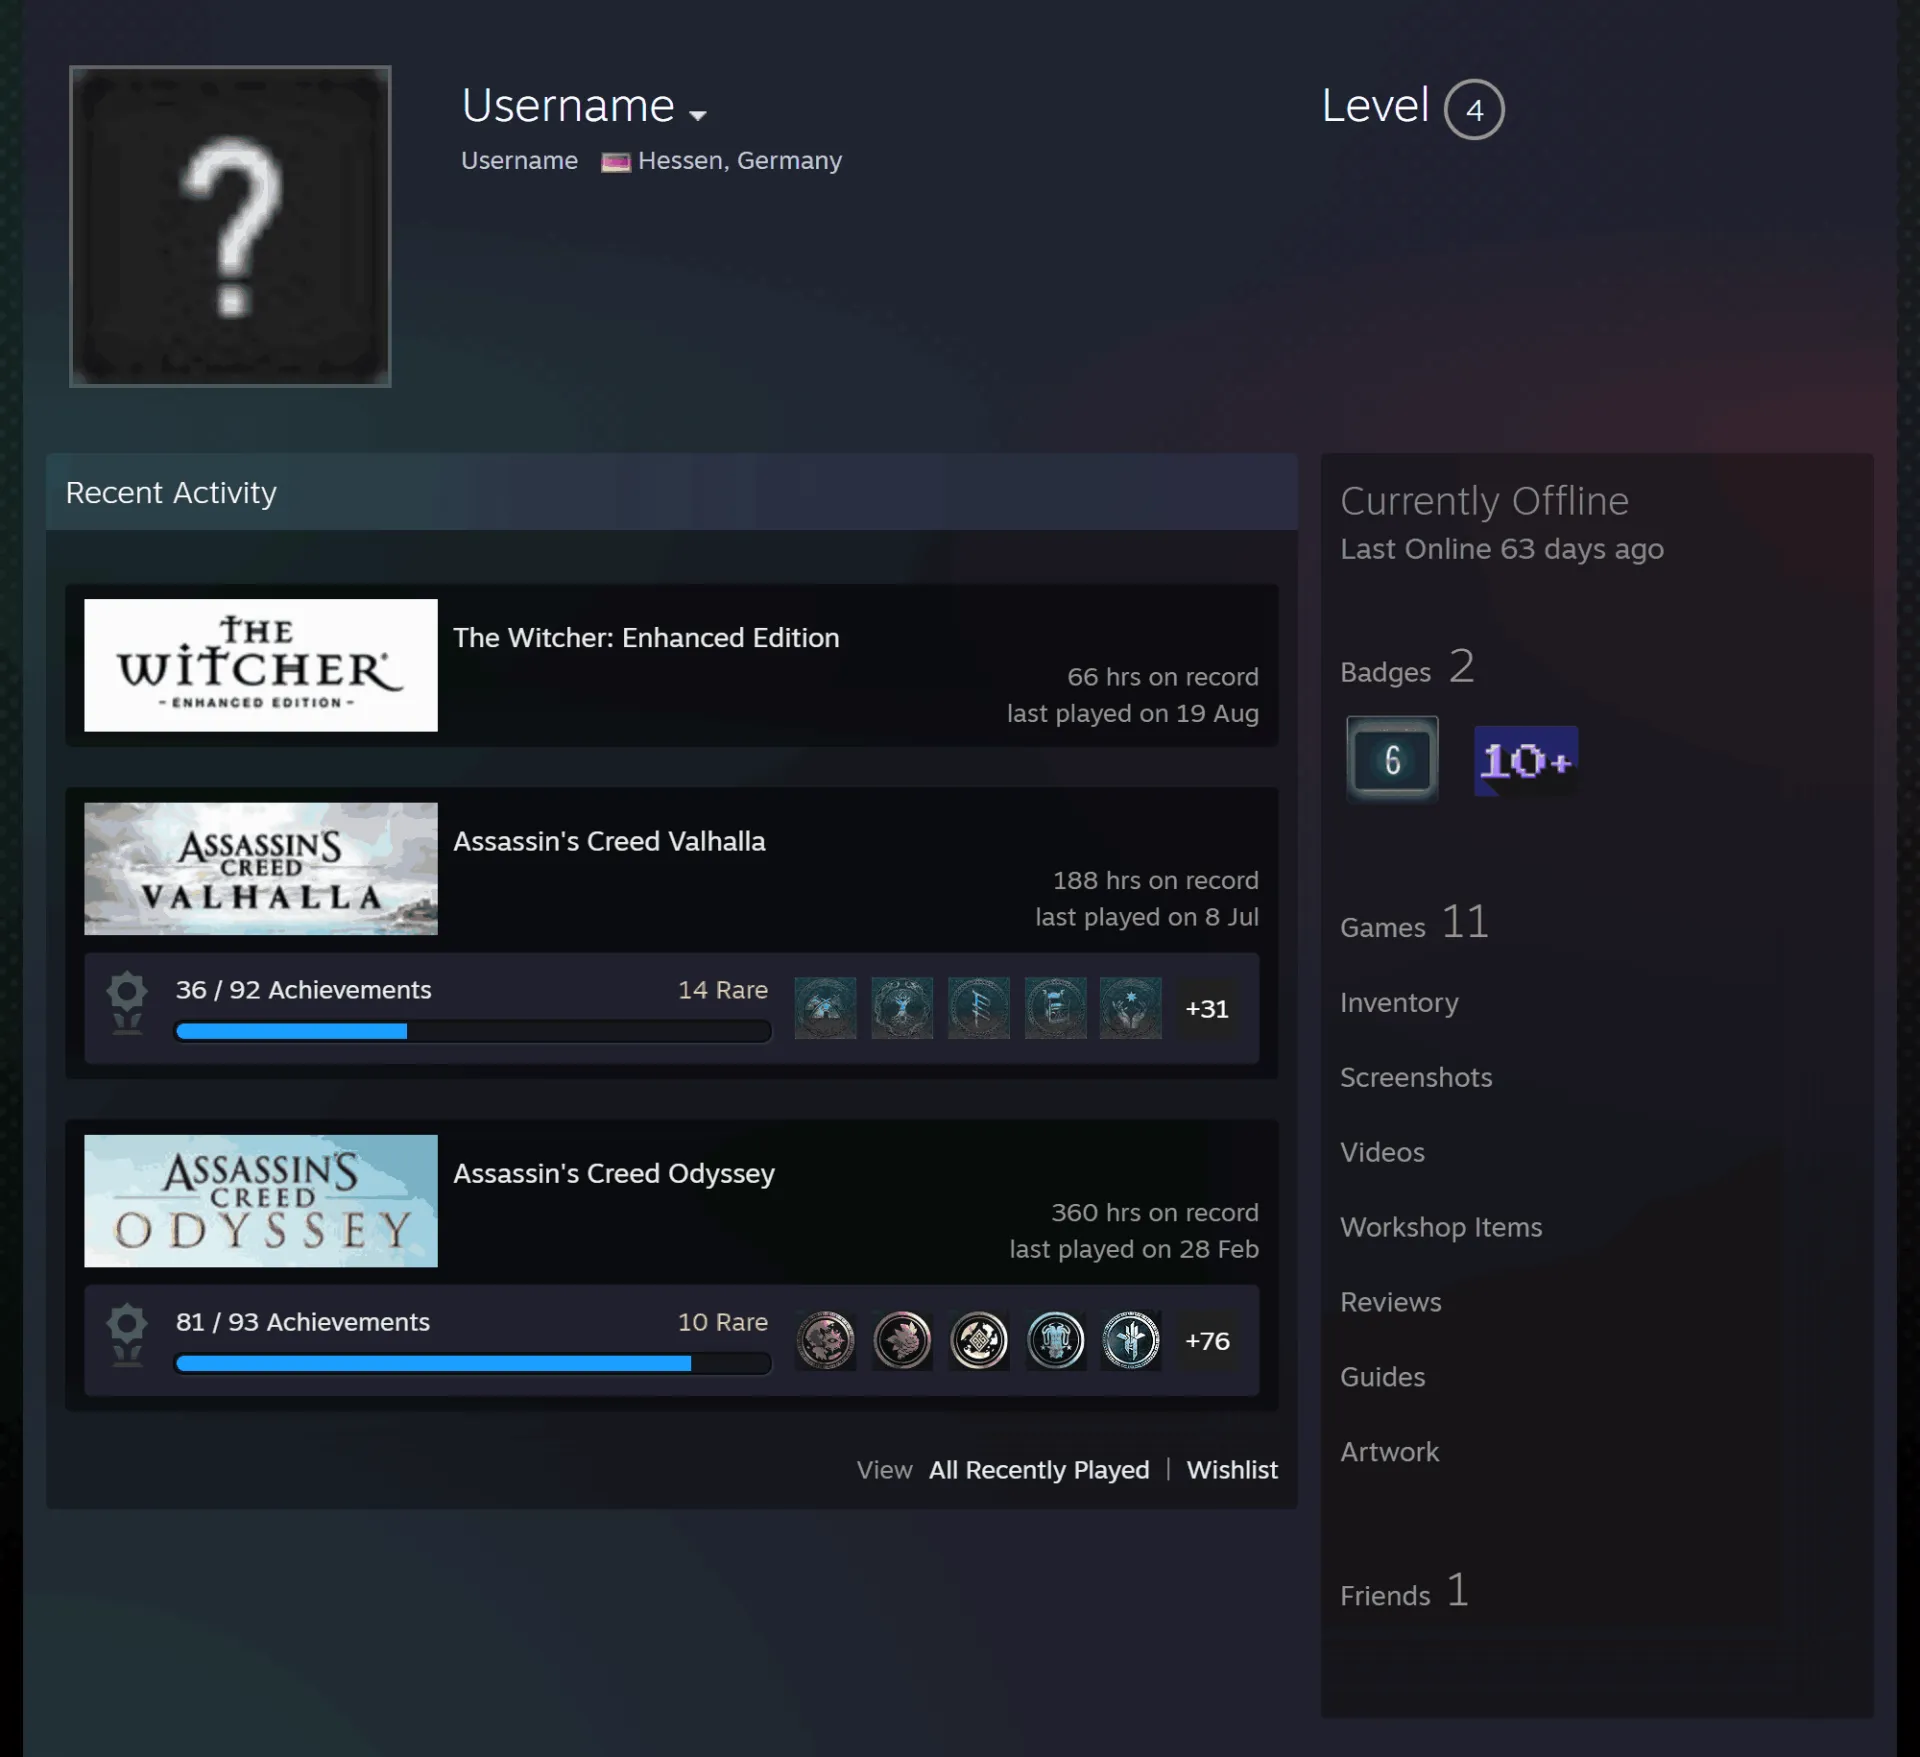Click the first Odyssey achievement icon
Screen dimensions: 1920x1757
click(x=825, y=1340)
